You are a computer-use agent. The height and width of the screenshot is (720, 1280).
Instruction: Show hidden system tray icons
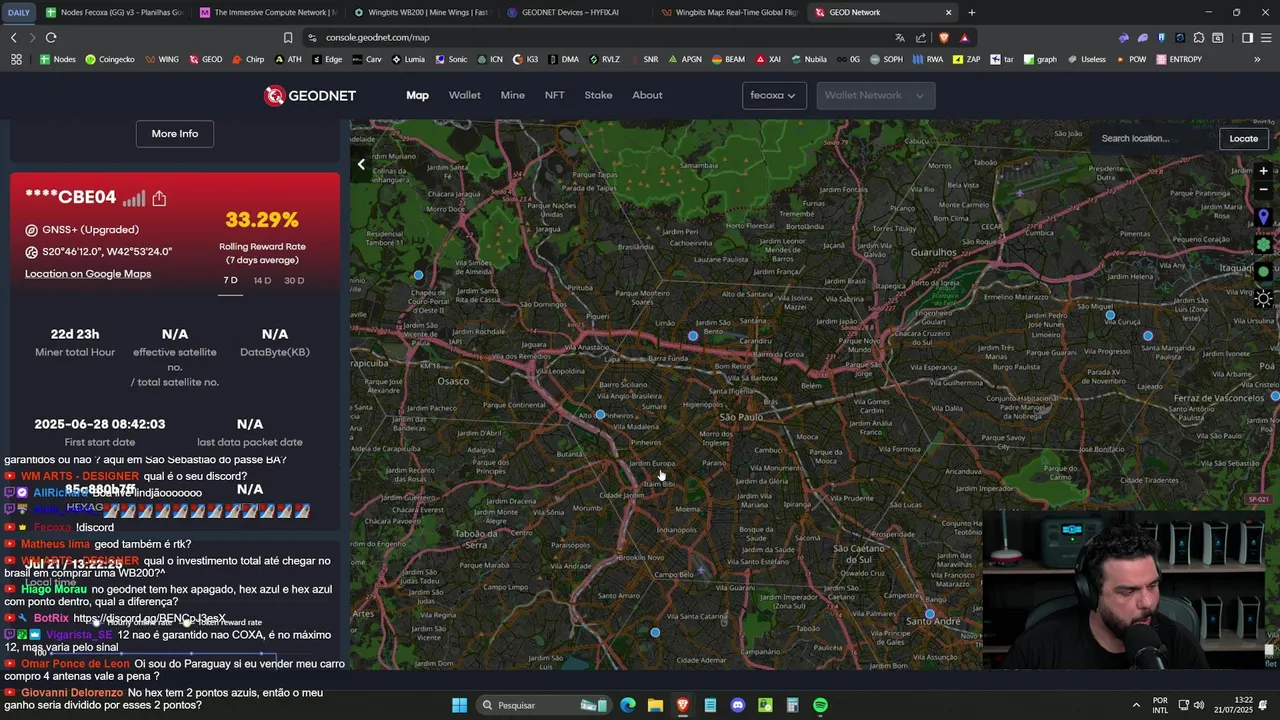point(1136,705)
